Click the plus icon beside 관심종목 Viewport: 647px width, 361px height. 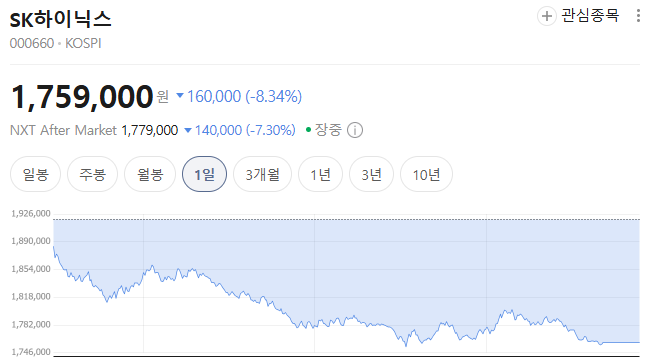tap(546, 16)
